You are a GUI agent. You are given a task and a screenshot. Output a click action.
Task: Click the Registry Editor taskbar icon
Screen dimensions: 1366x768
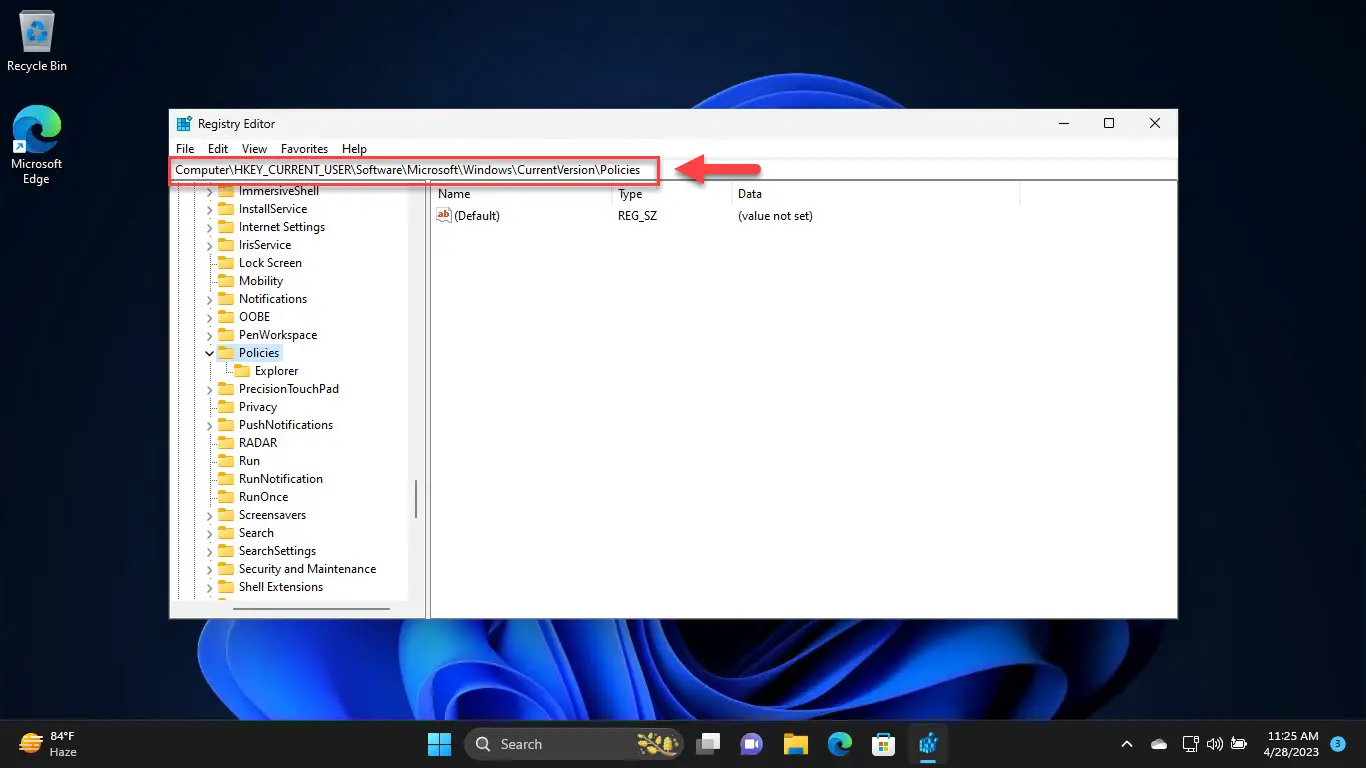[927, 744]
